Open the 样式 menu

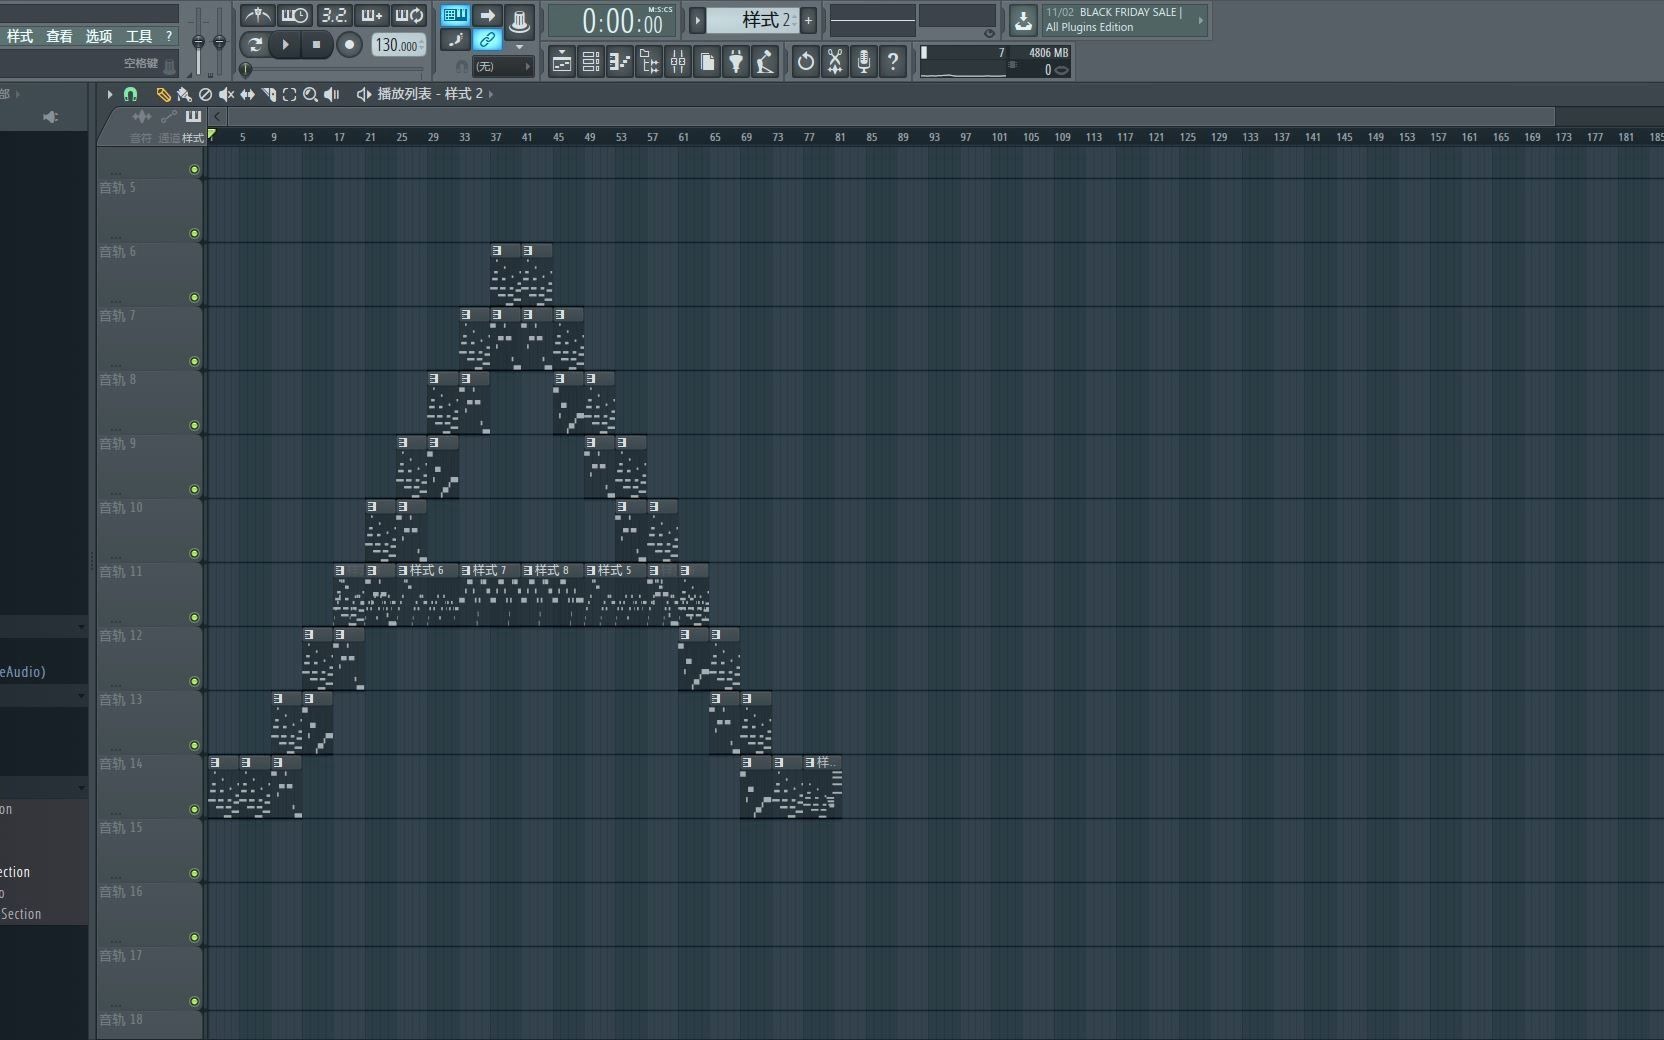click(20, 36)
